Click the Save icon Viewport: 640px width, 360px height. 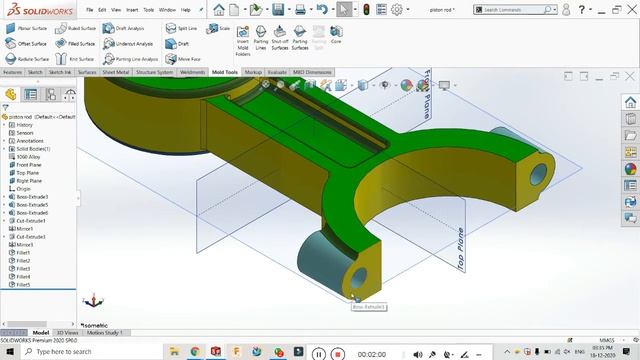coord(278,9)
